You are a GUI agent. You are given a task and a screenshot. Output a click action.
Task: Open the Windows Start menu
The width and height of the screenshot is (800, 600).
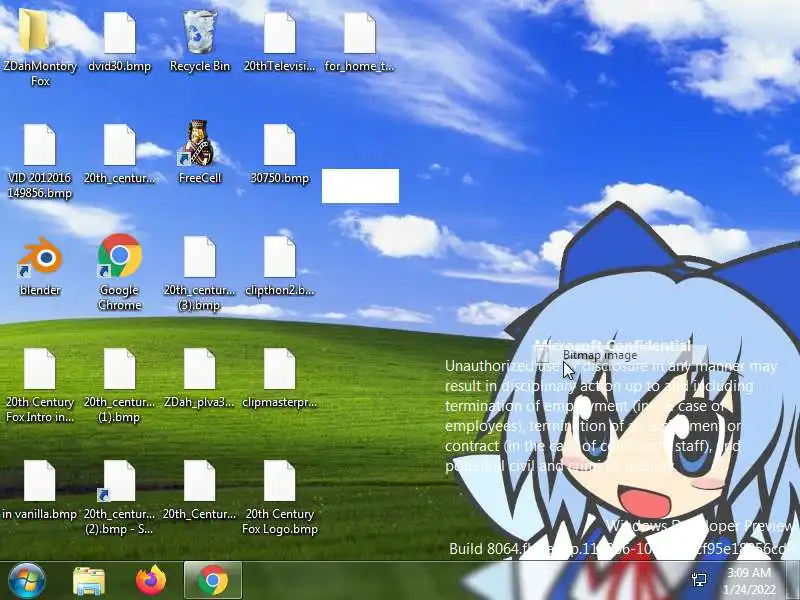click(26, 580)
